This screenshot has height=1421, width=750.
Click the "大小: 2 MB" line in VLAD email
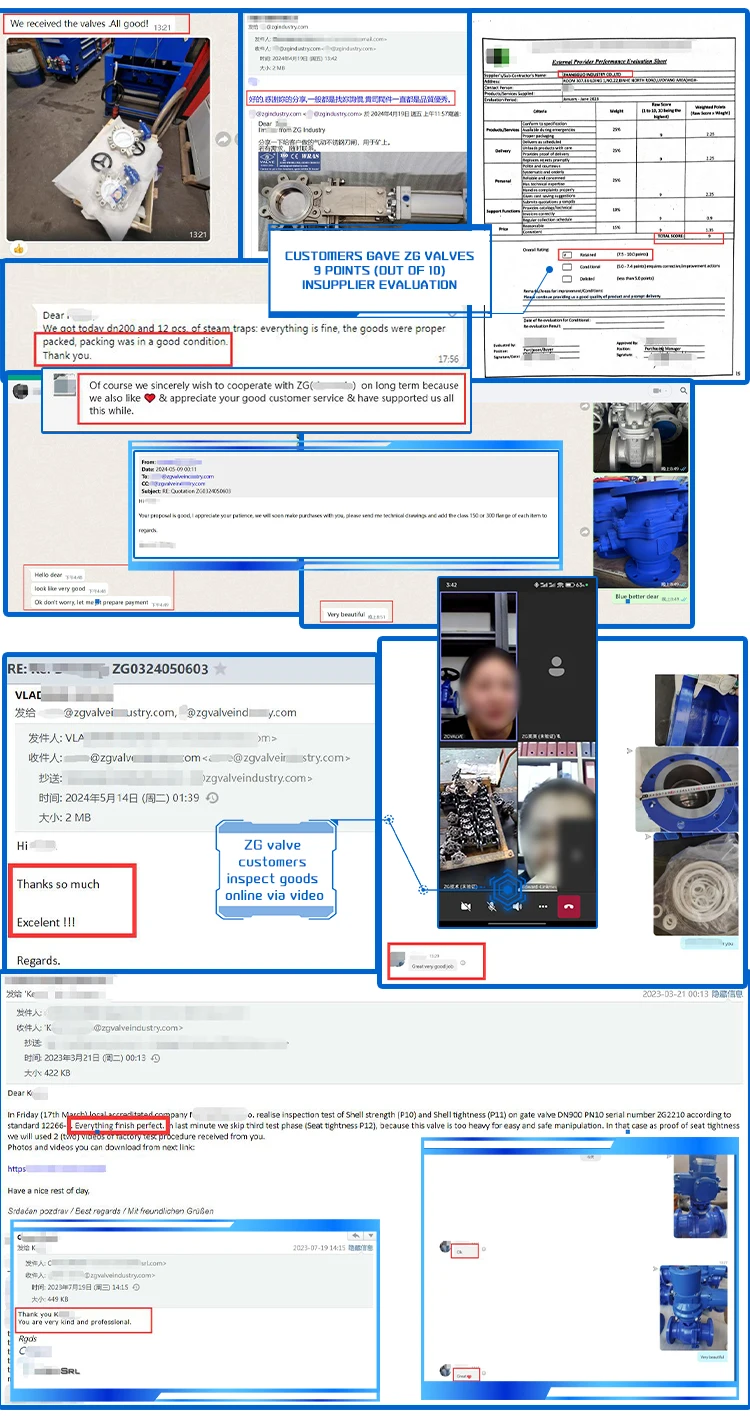pos(65,817)
